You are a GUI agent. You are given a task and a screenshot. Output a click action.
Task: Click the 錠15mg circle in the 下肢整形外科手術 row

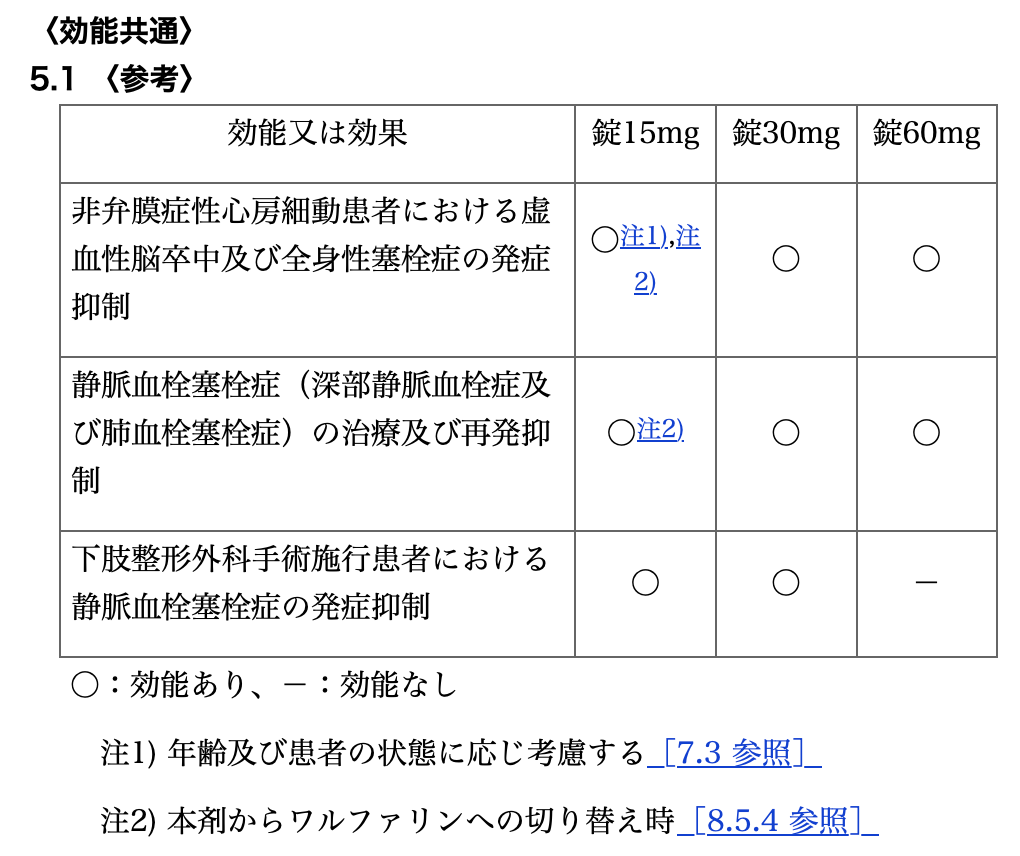(645, 582)
